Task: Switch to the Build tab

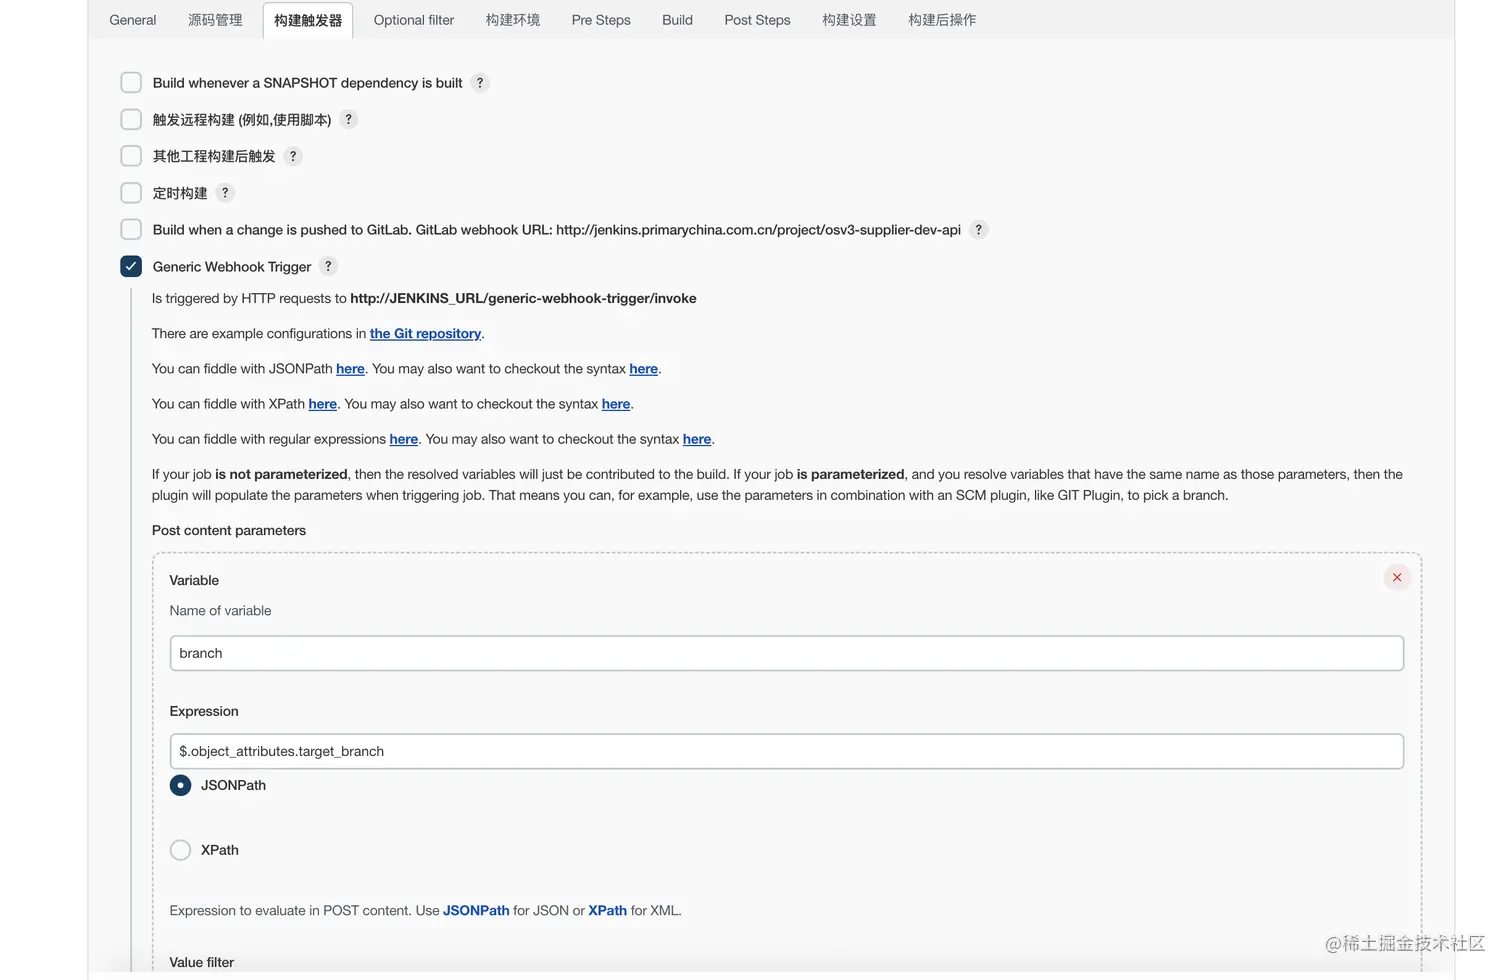Action: coord(677,20)
